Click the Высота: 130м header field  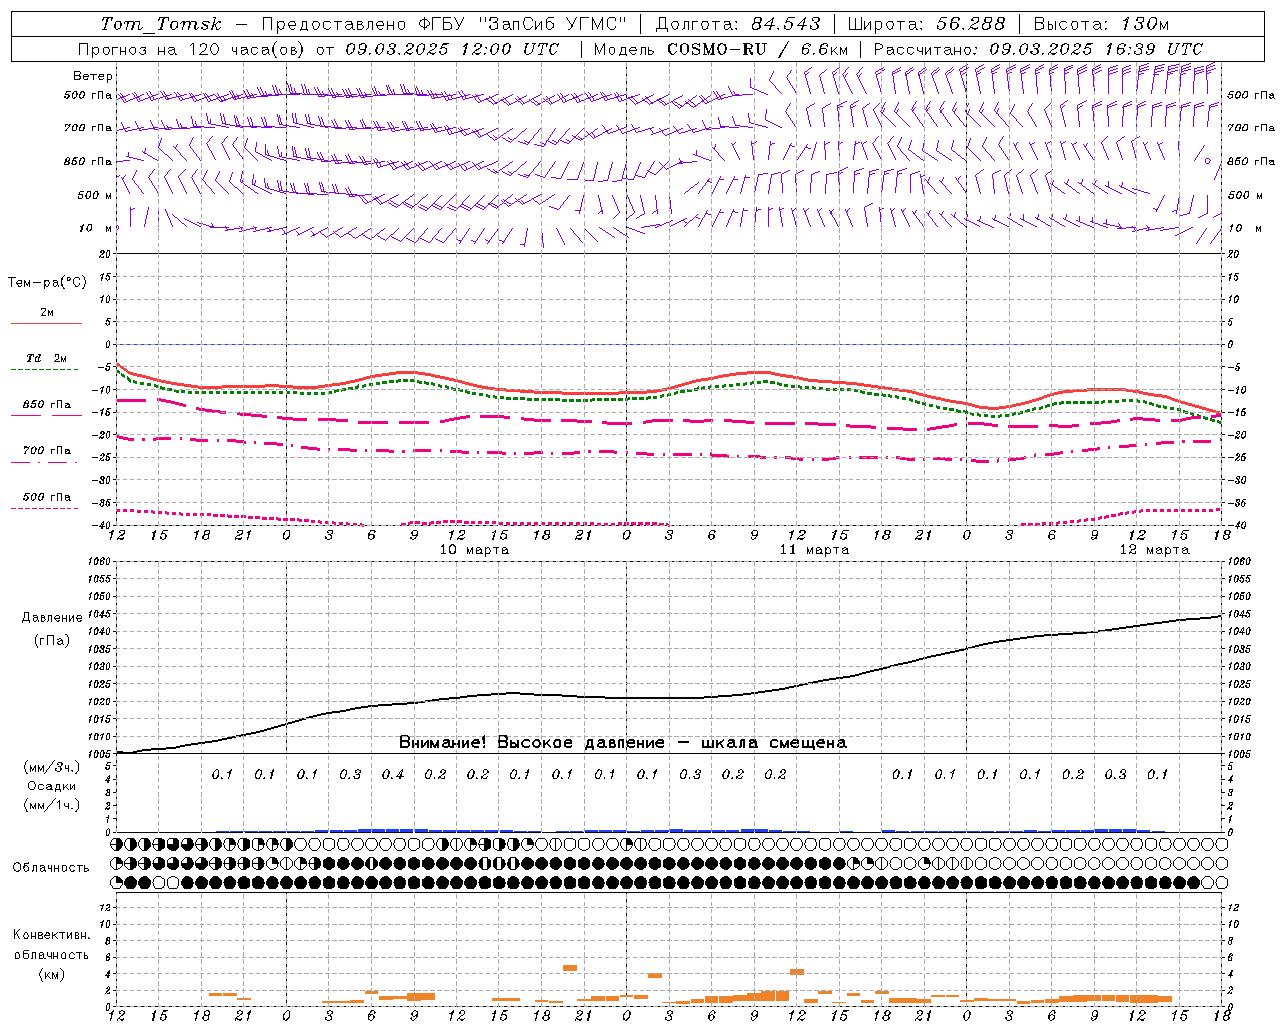click(1101, 24)
